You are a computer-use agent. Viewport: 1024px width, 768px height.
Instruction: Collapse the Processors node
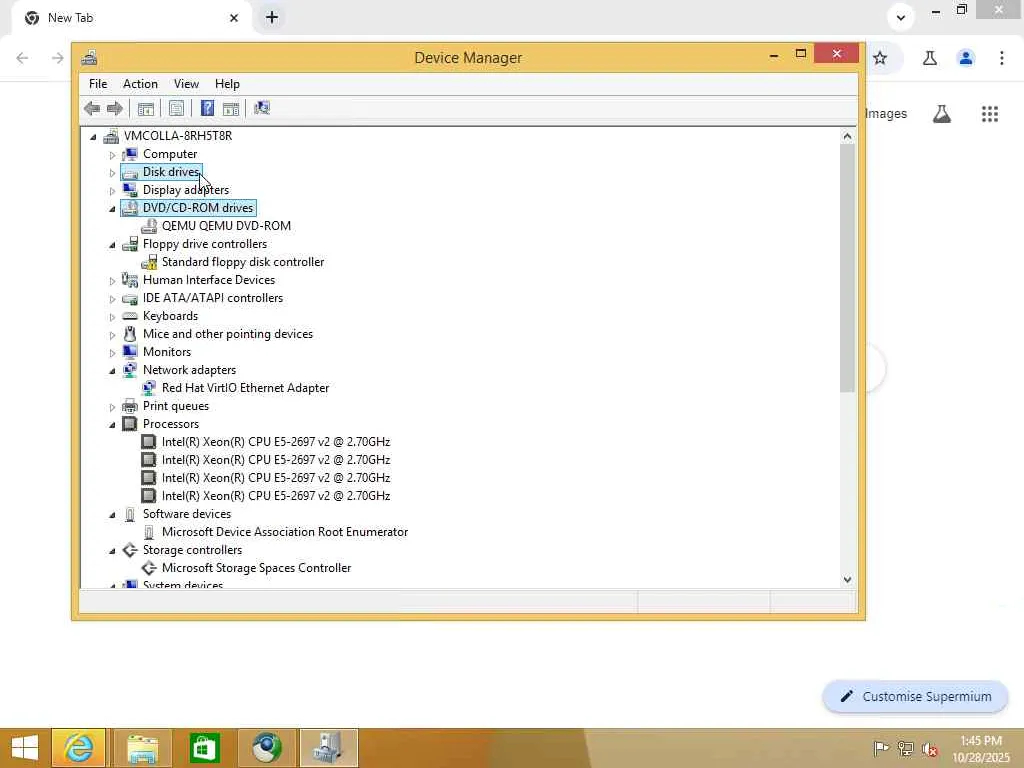tap(112, 424)
